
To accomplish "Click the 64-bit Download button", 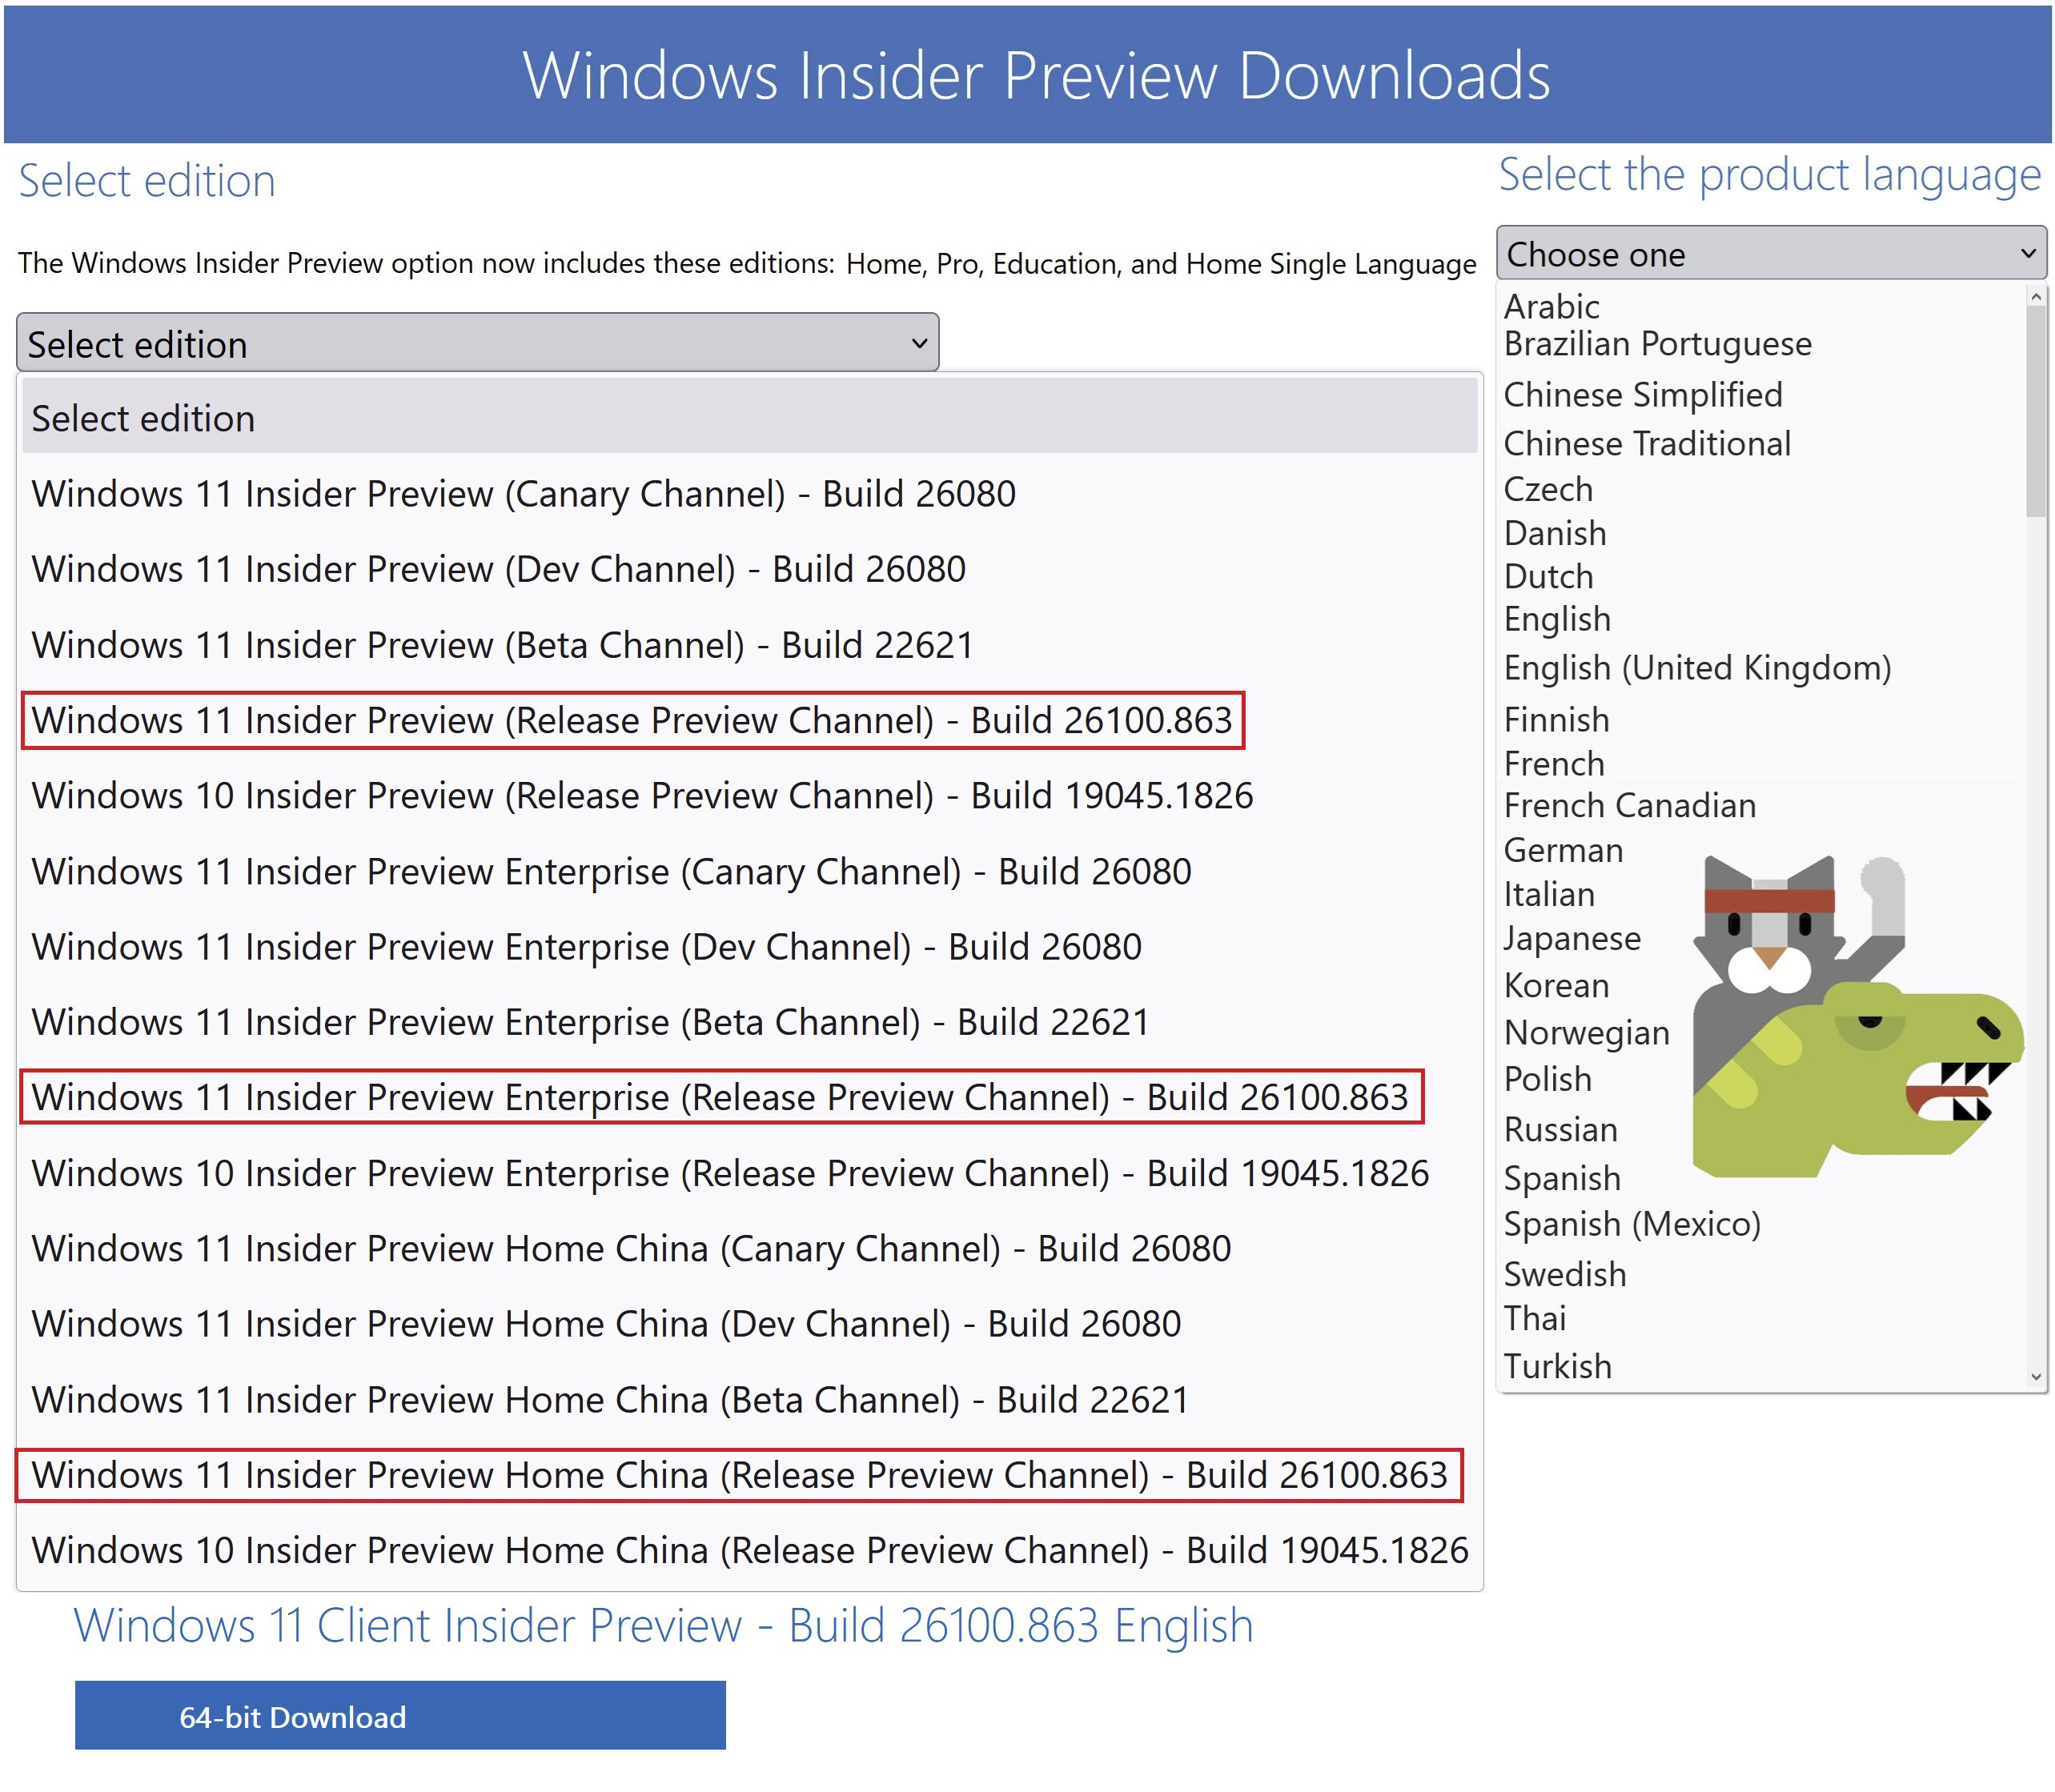I will coord(399,1716).
